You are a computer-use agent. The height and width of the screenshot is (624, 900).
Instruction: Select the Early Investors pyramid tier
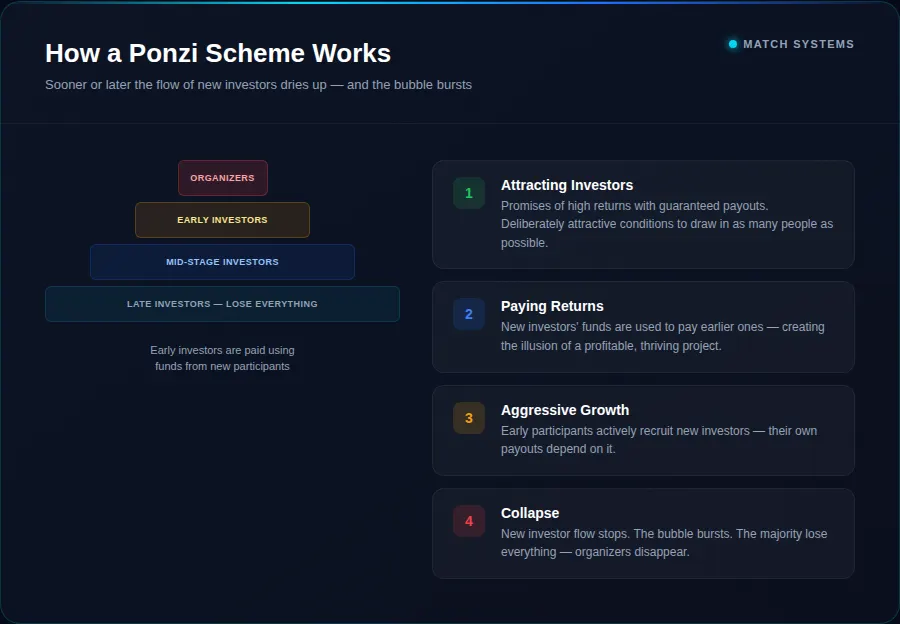(222, 220)
